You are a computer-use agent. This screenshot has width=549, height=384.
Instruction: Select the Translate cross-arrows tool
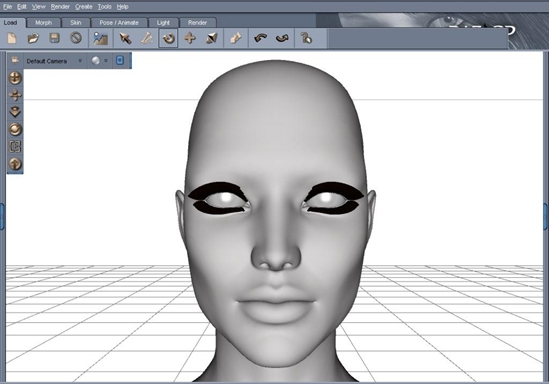tap(190, 38)
